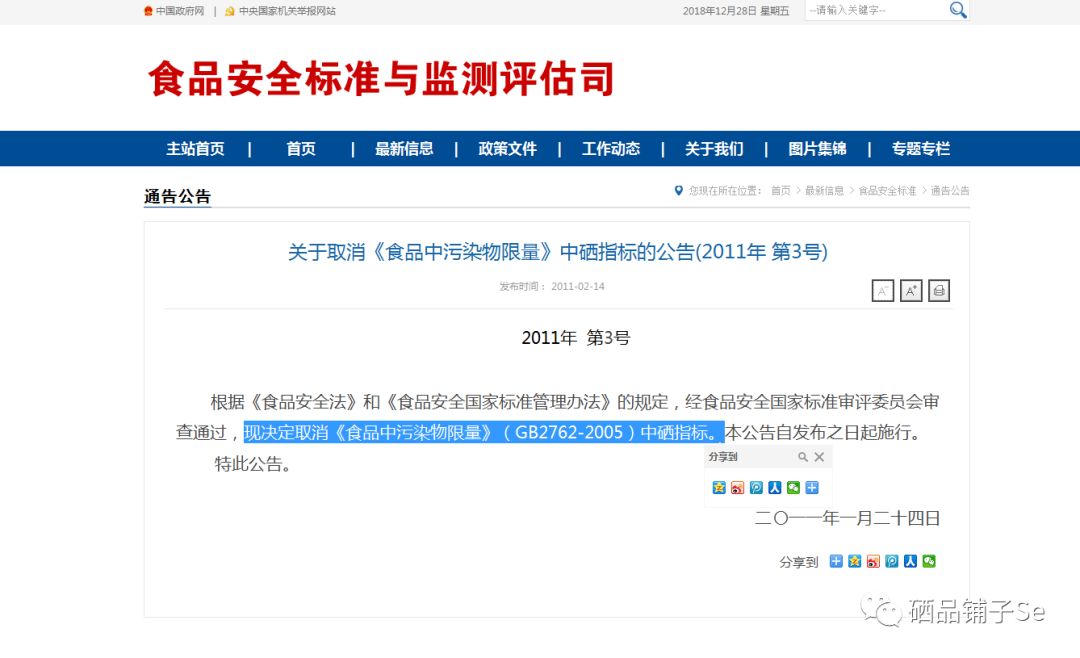Click the plus more-share icon in the popup
Viewport: 1080px width, 658px height.
(x=812, y=488)
